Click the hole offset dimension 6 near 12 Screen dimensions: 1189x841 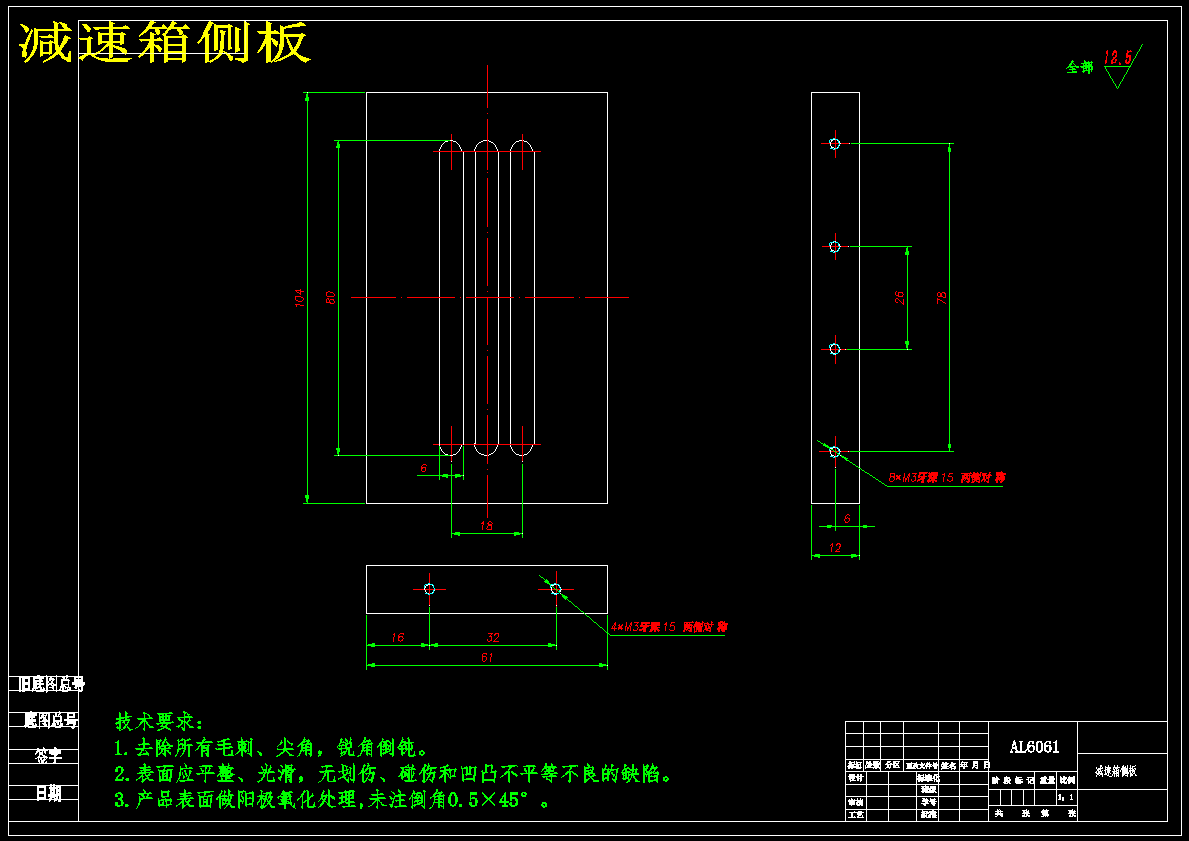click(847, 519)
